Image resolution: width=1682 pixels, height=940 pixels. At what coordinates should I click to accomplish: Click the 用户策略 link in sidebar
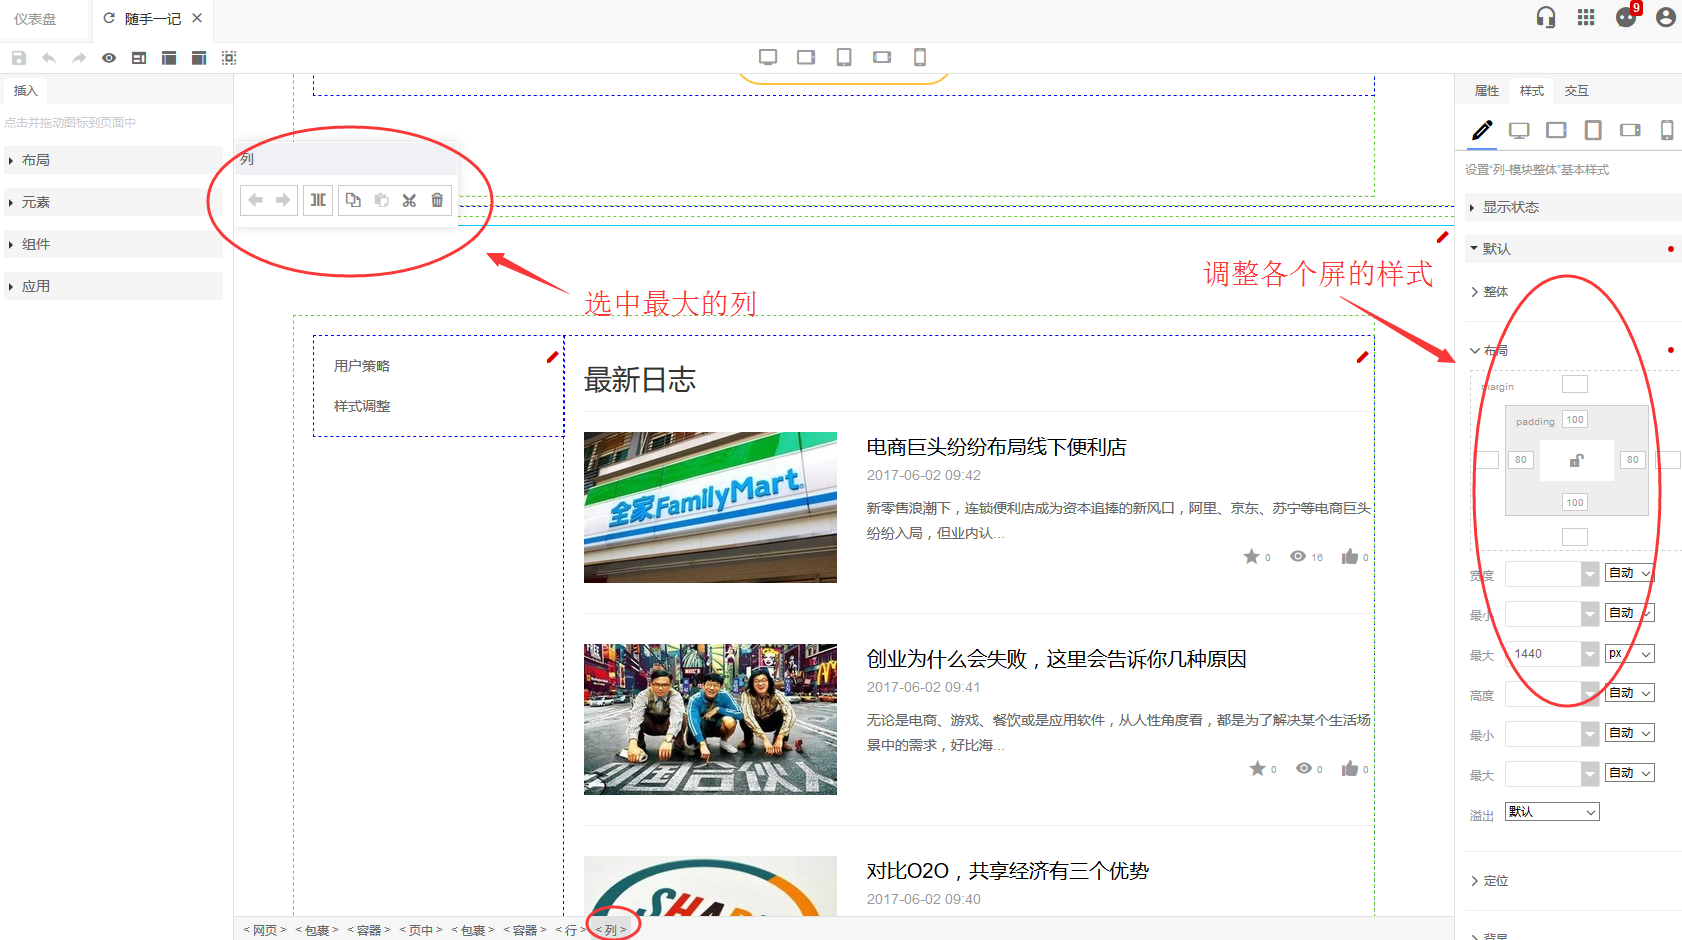pyautogui.click(x=362, y=366)
